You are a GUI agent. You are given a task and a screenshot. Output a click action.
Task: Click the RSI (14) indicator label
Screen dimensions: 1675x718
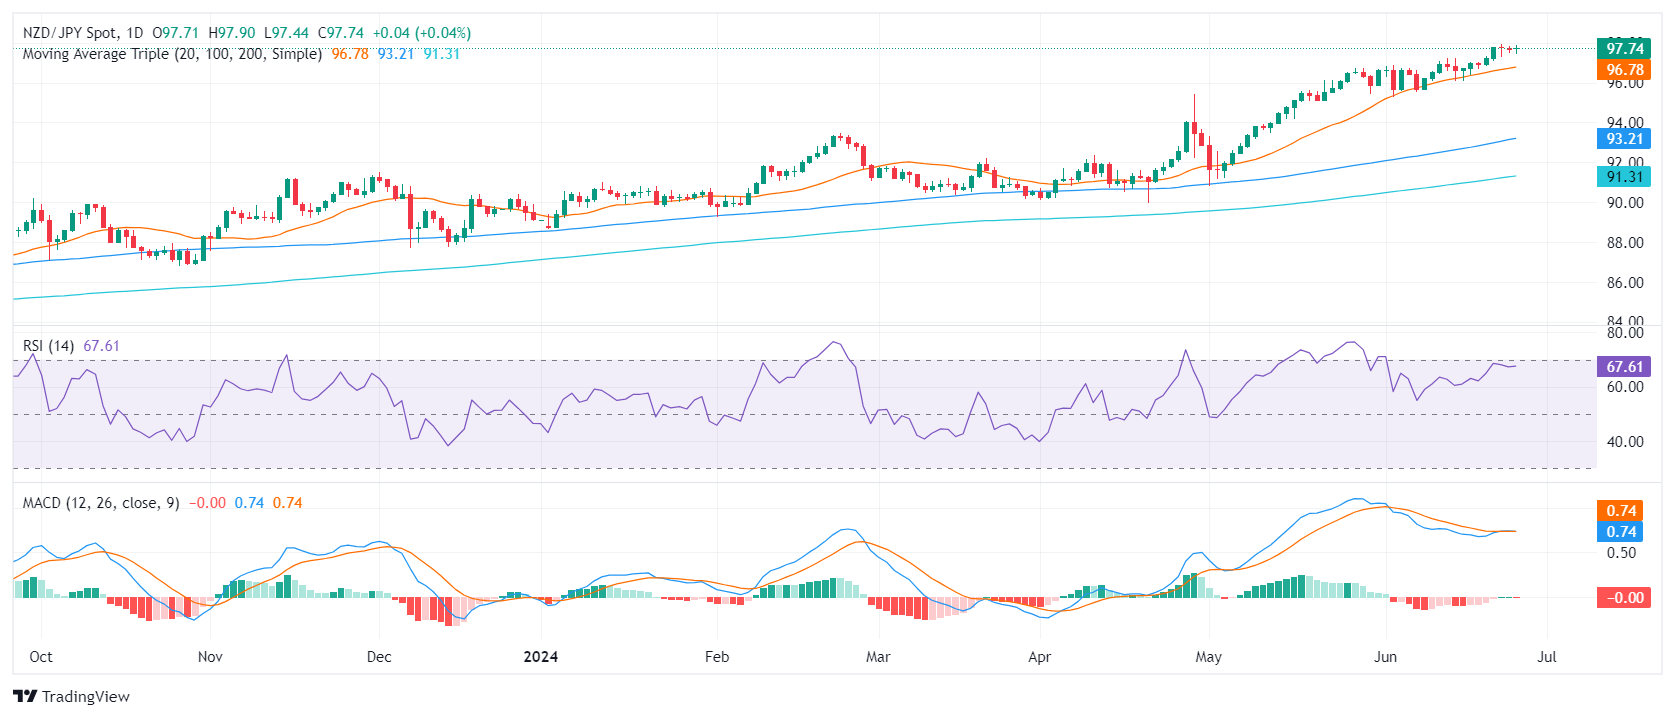click(48, 346)
